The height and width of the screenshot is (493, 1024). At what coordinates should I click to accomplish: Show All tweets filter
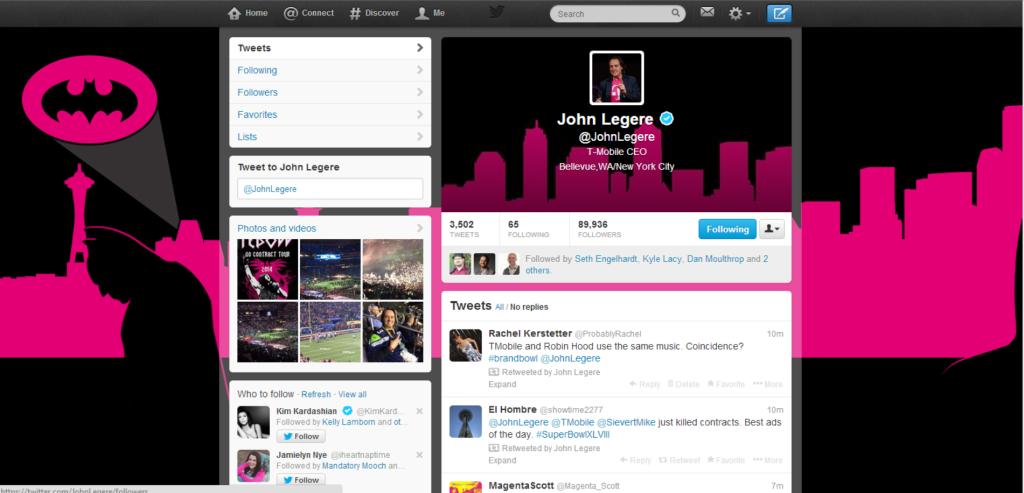pos(500,307)
